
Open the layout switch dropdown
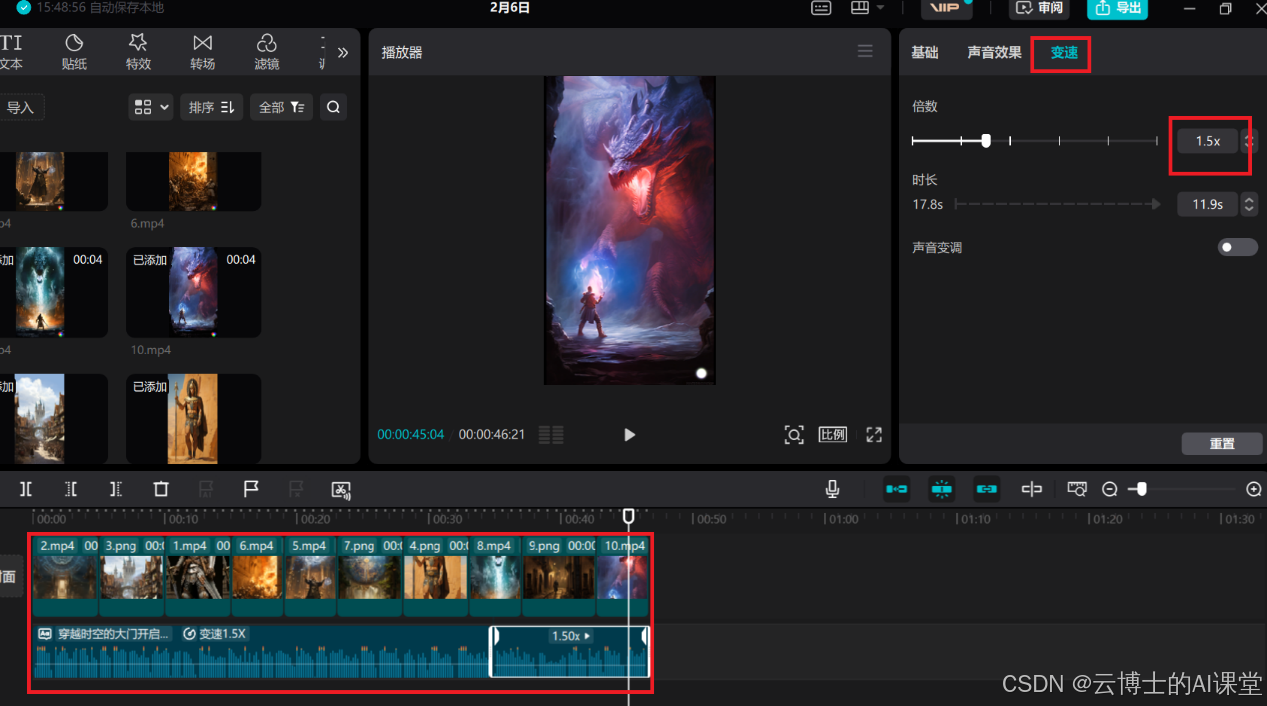coord(868,8)
